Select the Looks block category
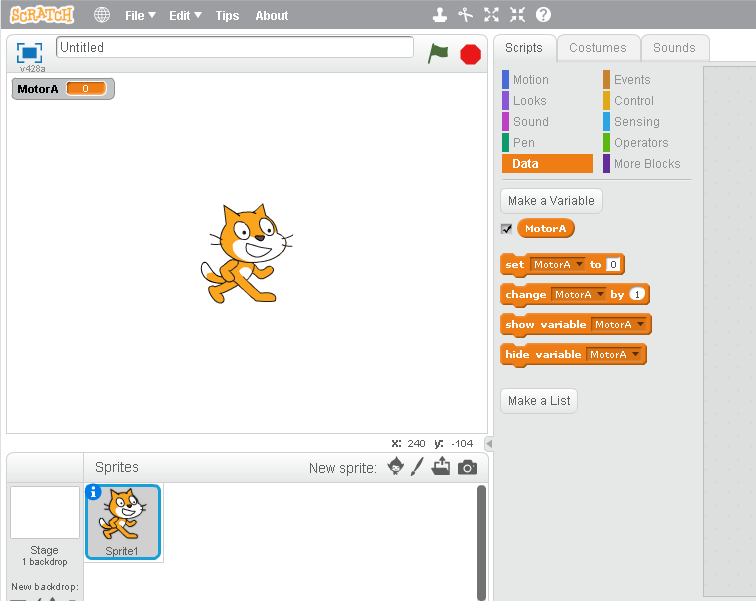This screenshot has height=601, width=756. point(529,101)
